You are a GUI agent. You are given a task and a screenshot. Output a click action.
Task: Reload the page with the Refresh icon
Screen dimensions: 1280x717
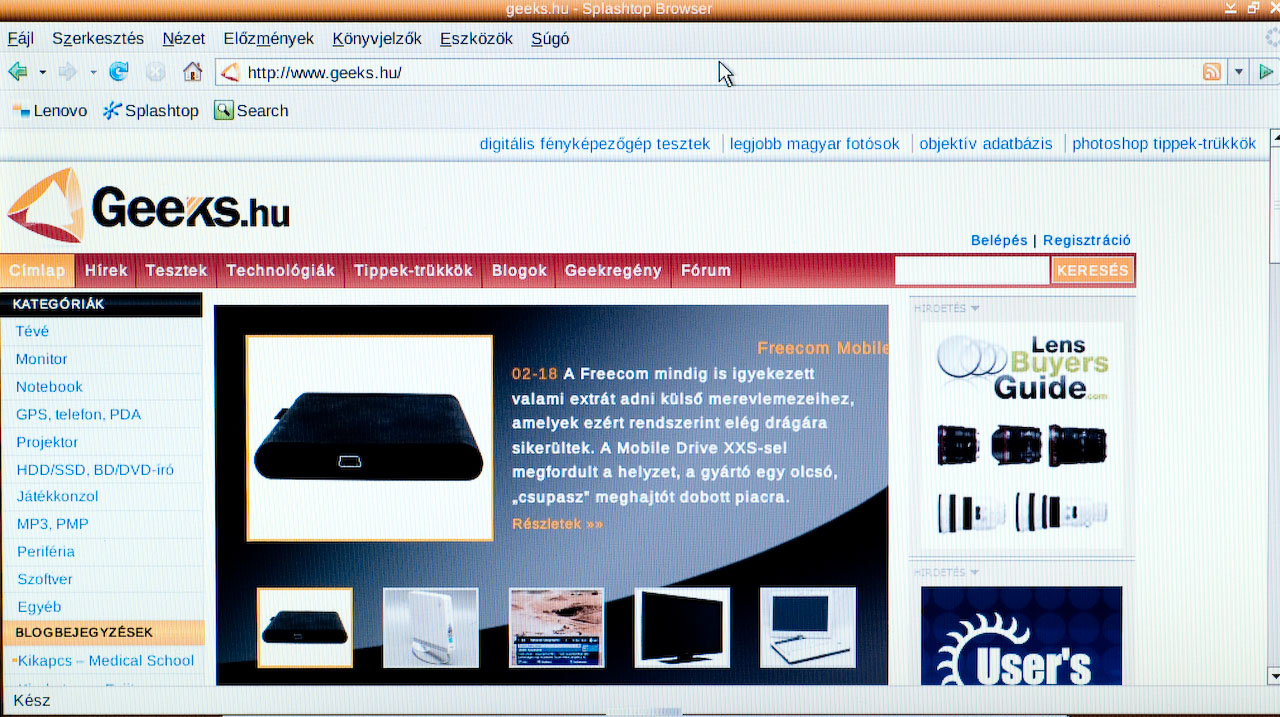coord(119,72)
